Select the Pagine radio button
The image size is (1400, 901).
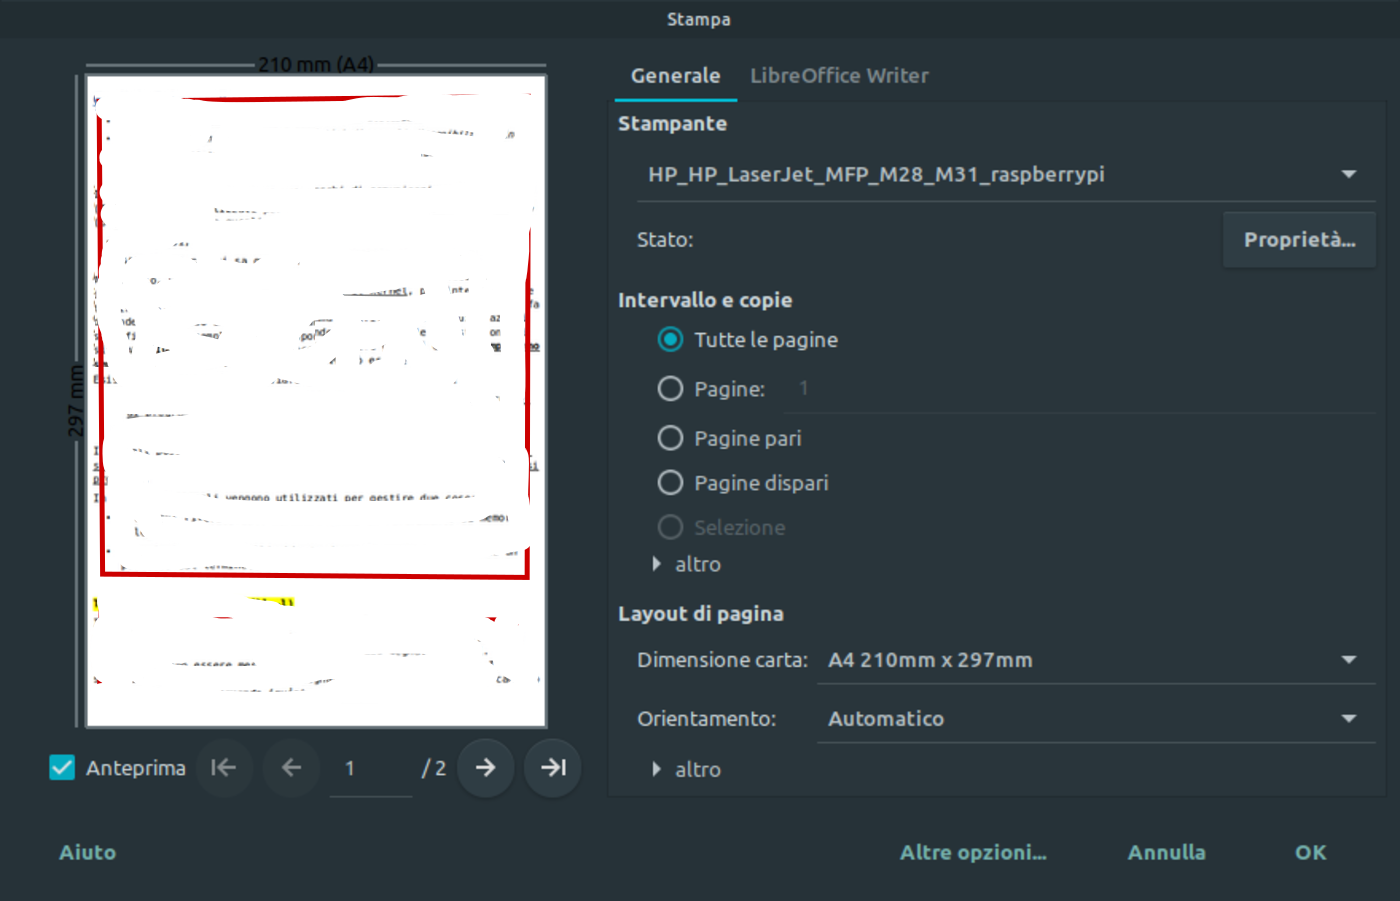coord(670,389)
